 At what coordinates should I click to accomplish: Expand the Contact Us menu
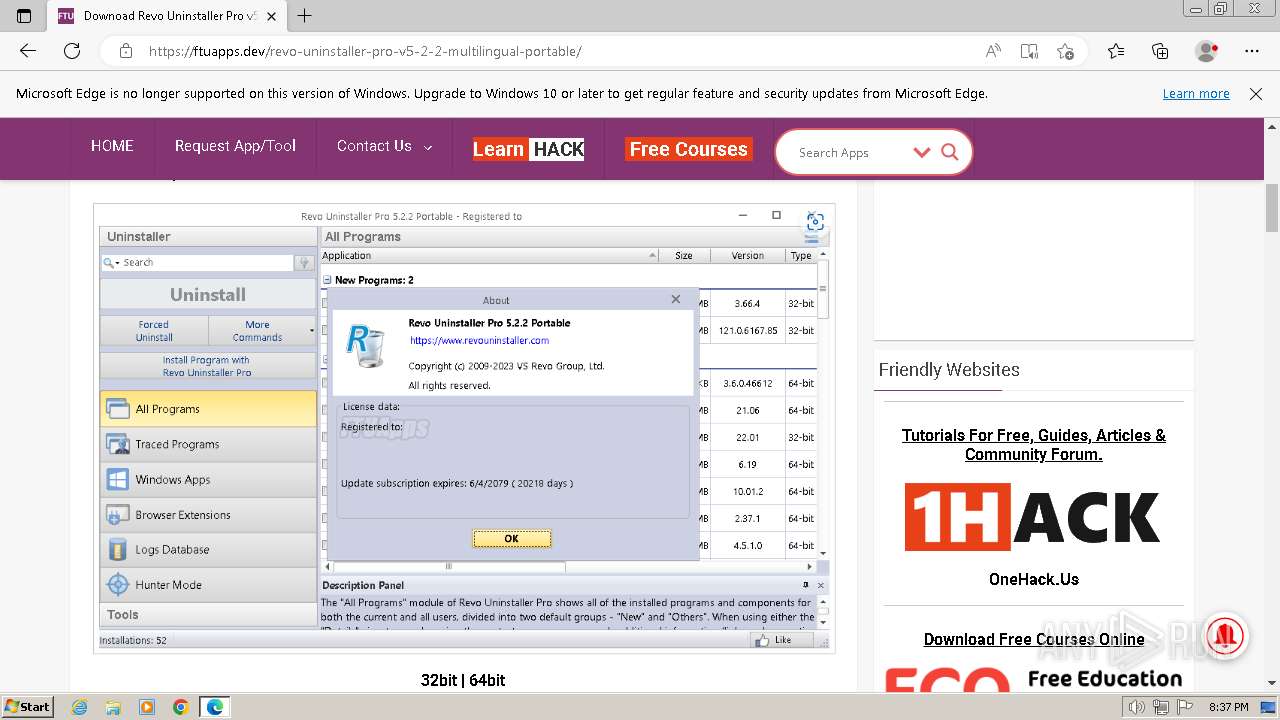pos(384,146)
